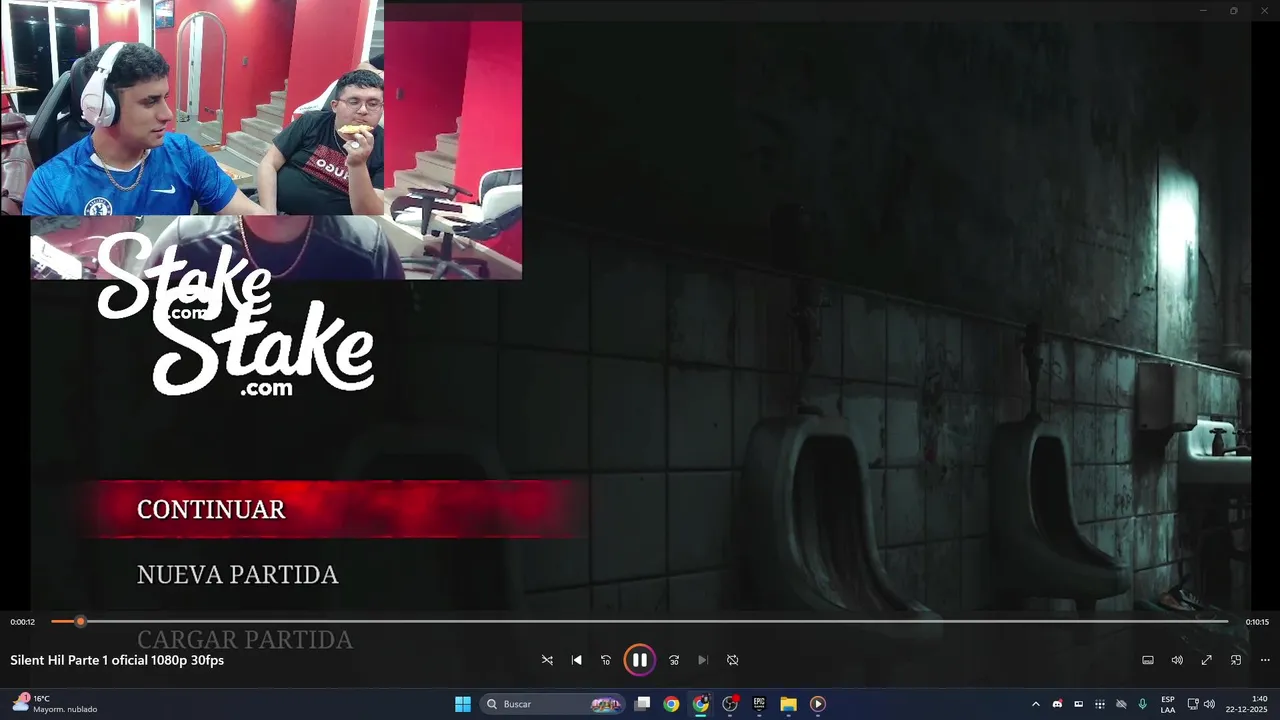Switch the video to full screen

(x=1206, y=660)
